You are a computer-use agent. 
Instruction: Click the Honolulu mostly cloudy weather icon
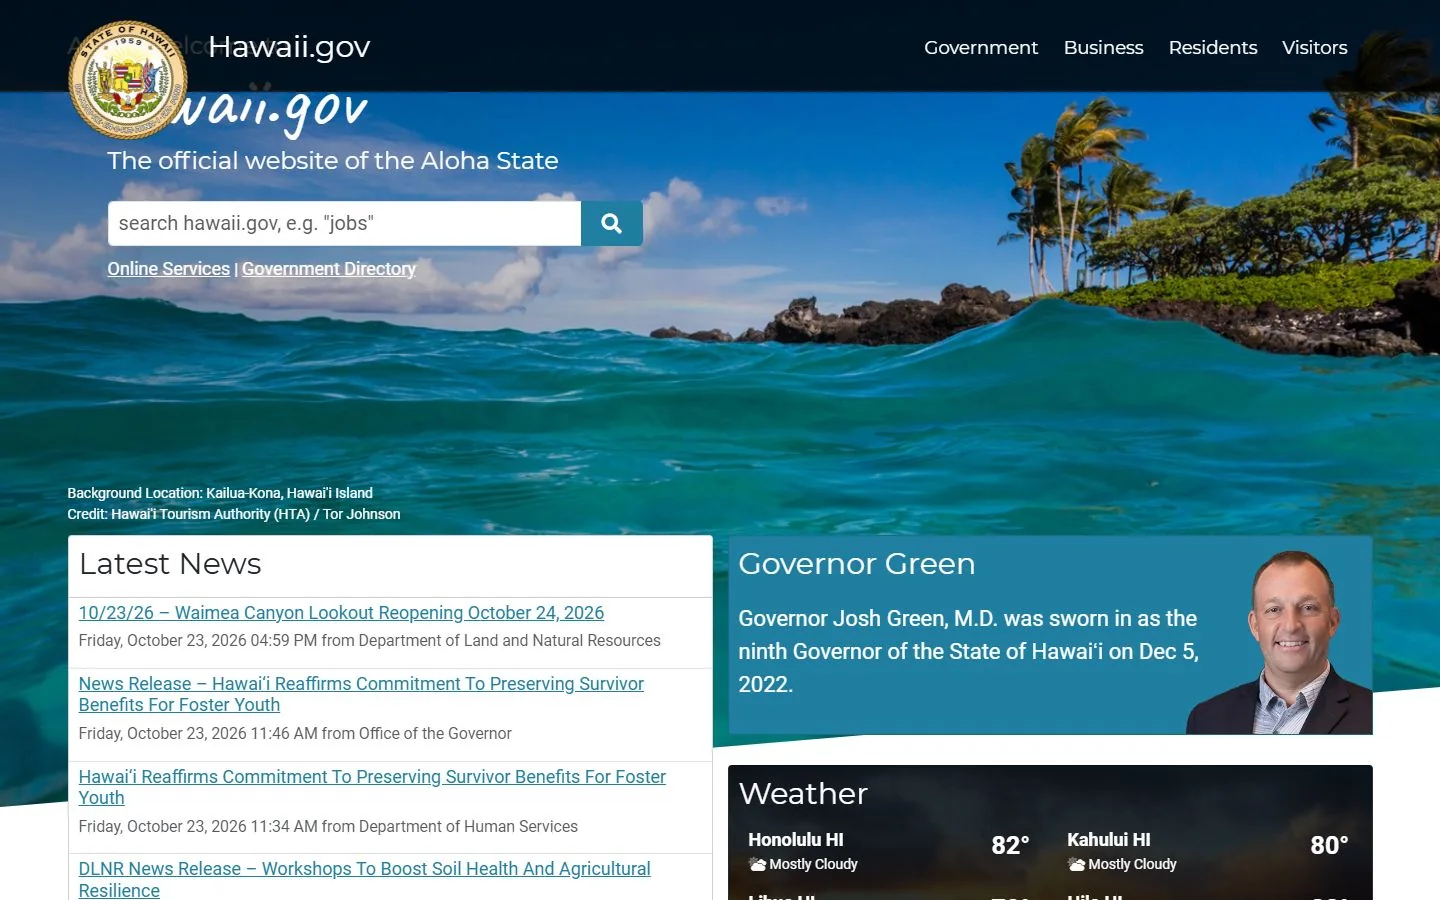tap(758, 865)
